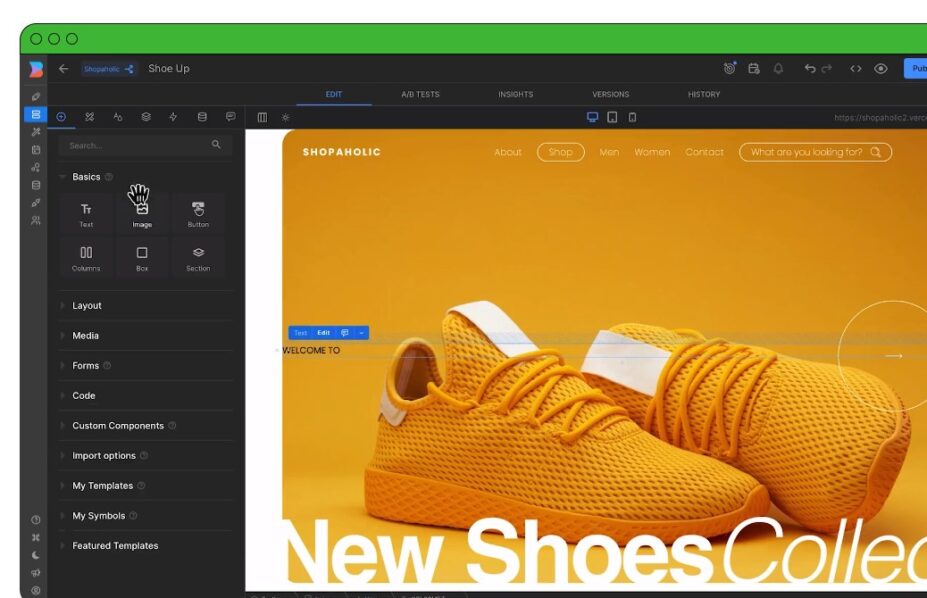
Task: Expand the Layout section
Action: pyautogui.click(x=87, y=306)
